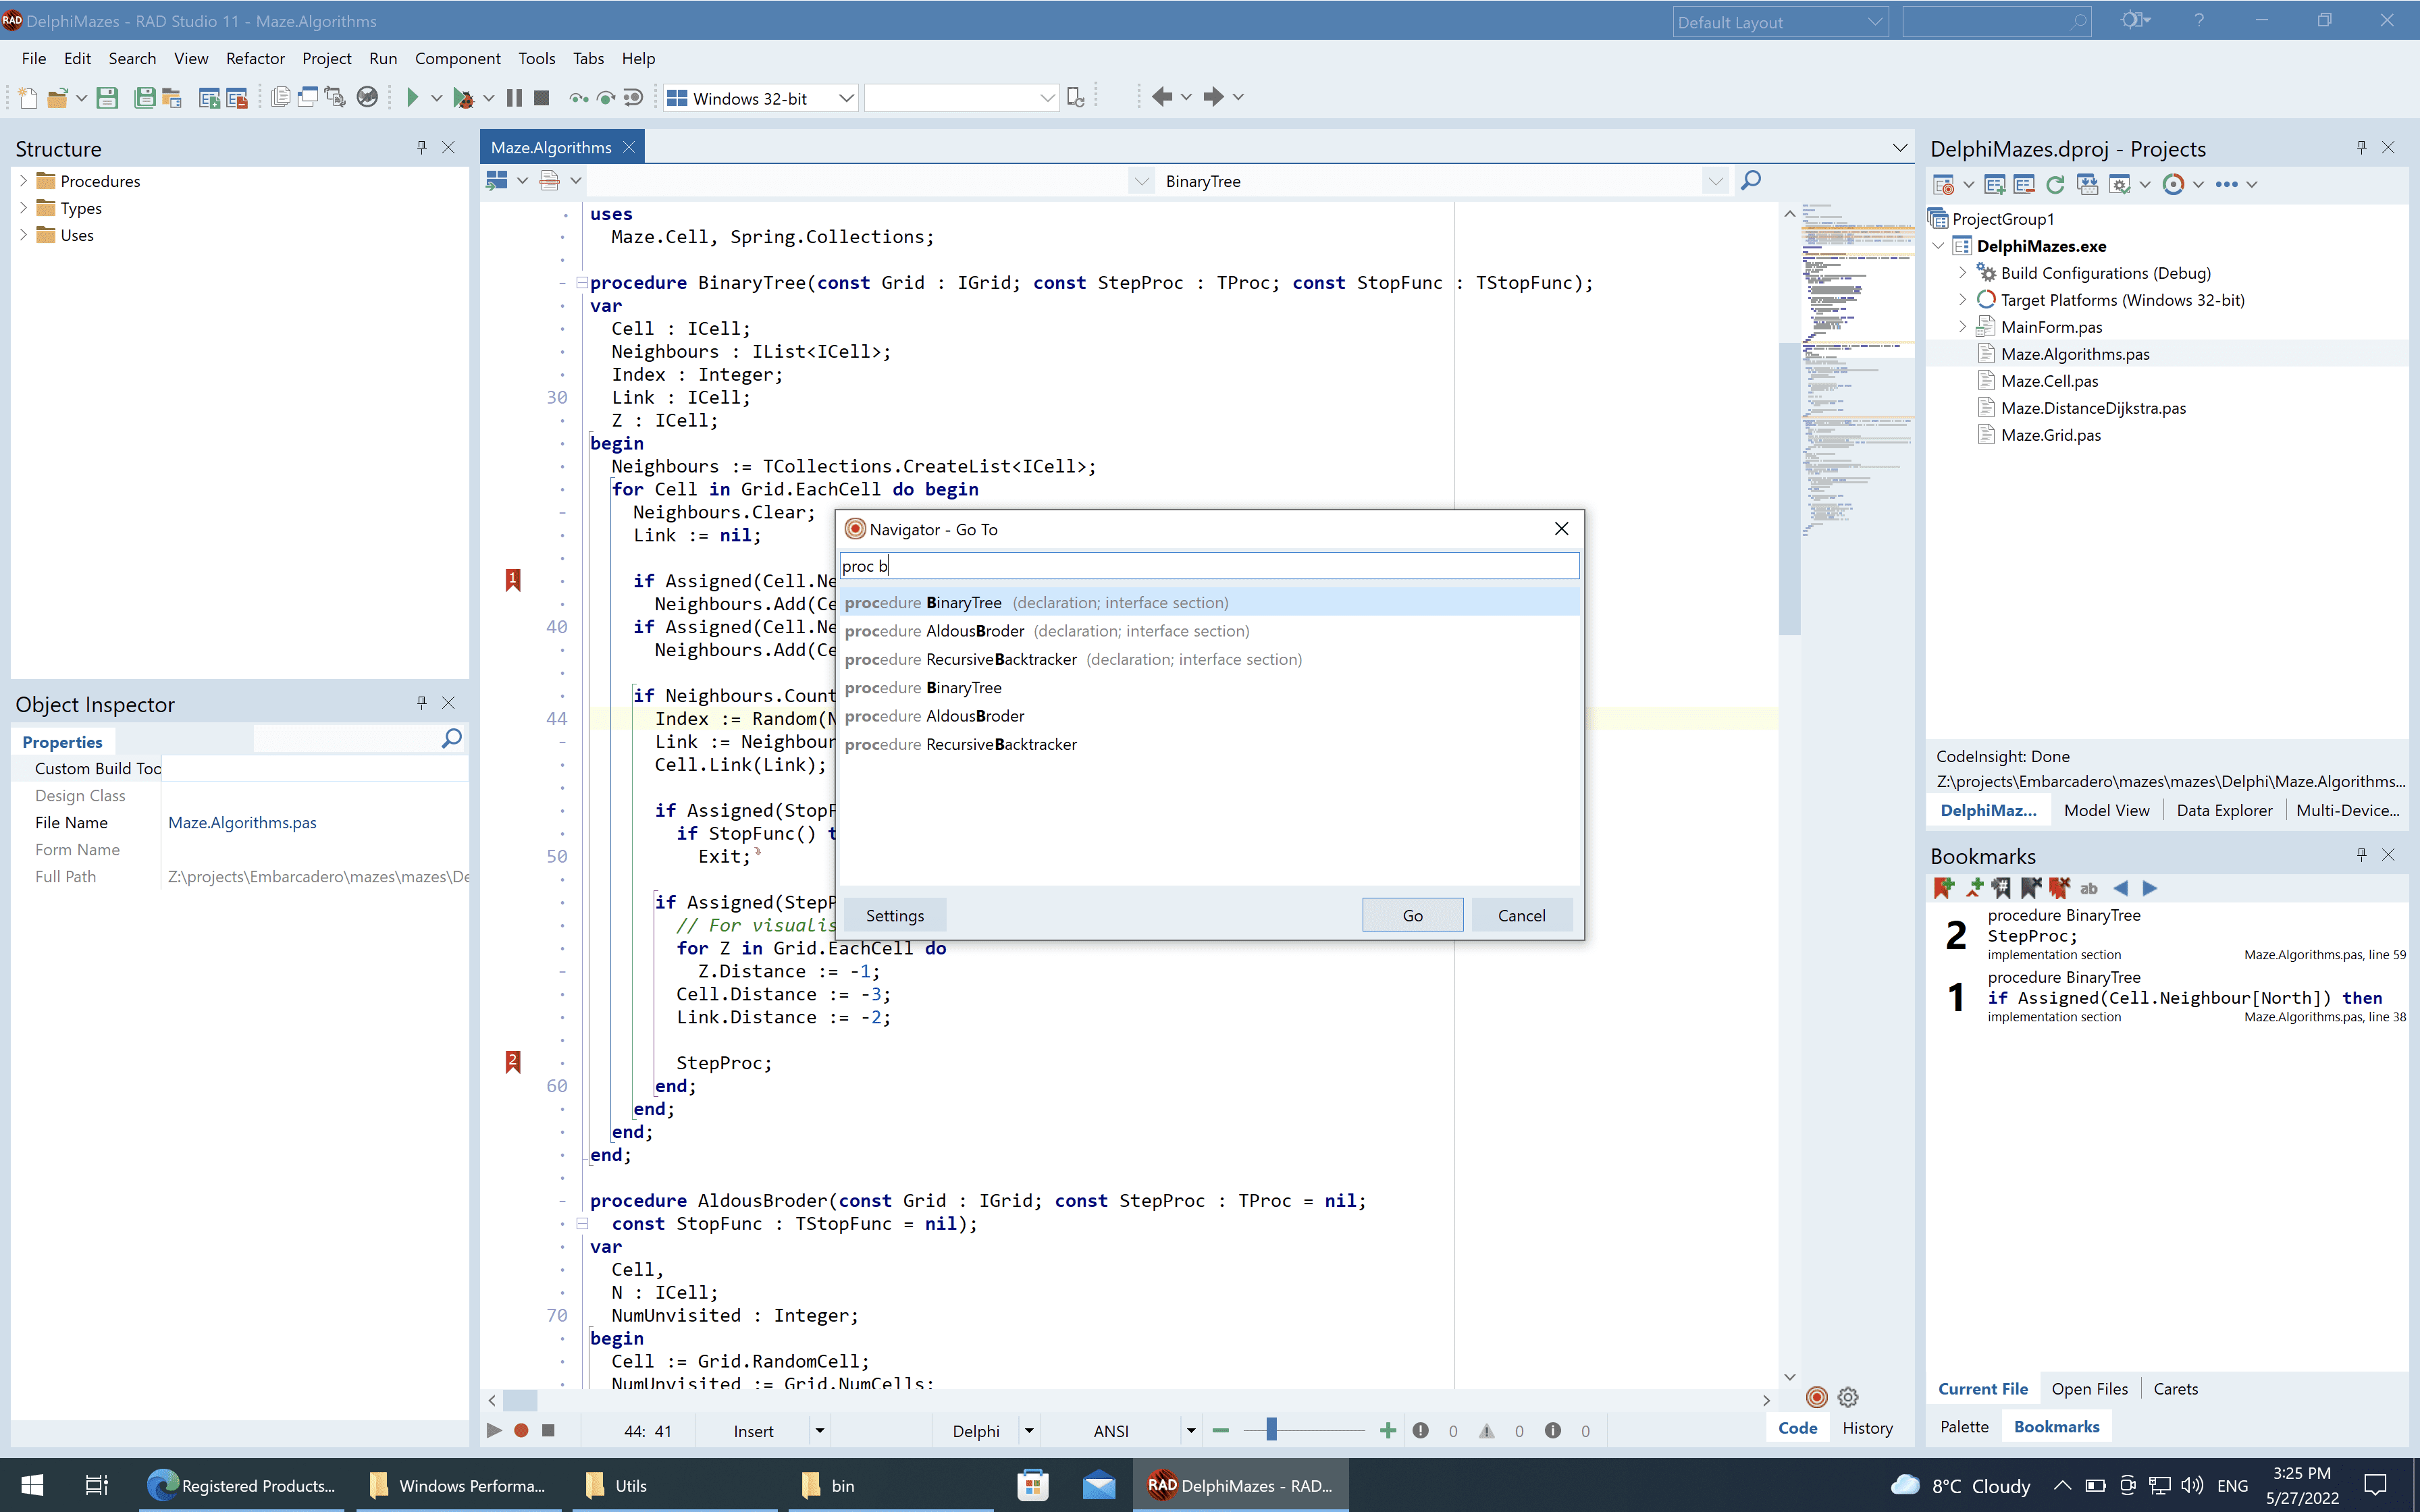Click the Pause program toolbar icon
Viewport: 2420px width, 1512px height.
click(x=514, y=97)
